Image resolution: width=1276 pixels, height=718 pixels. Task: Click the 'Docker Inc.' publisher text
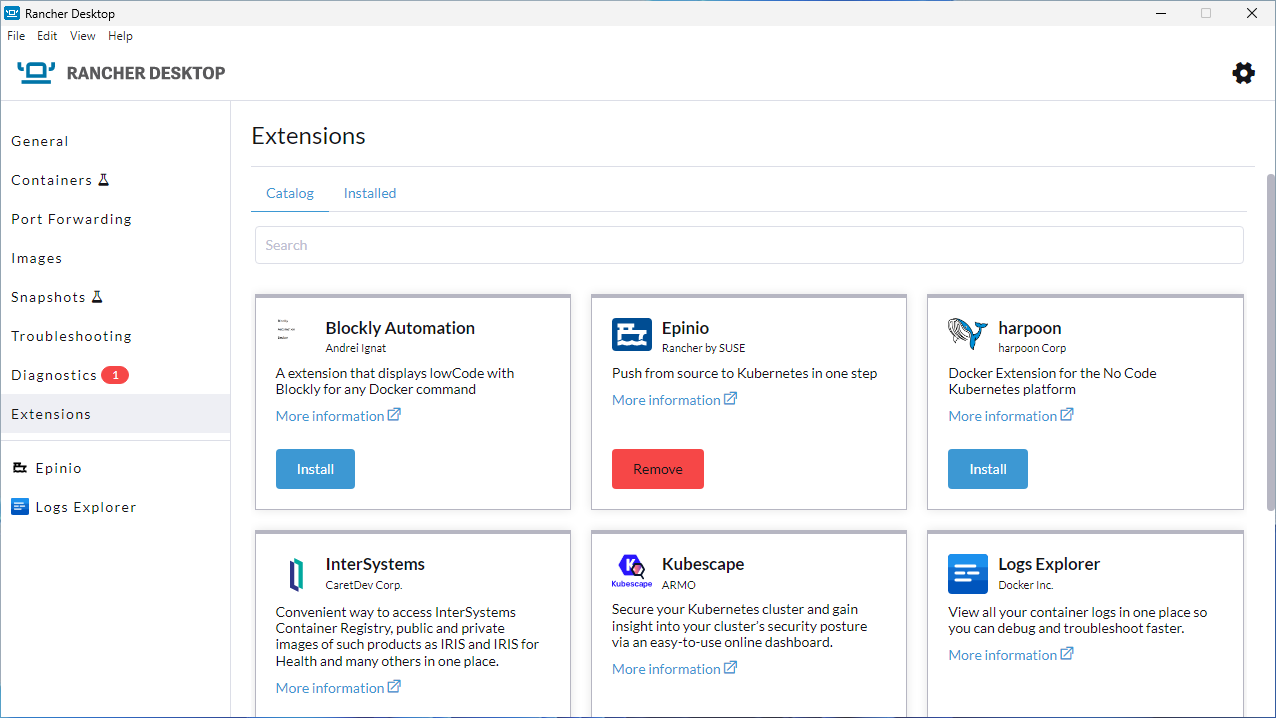[x=1026, y=585]
